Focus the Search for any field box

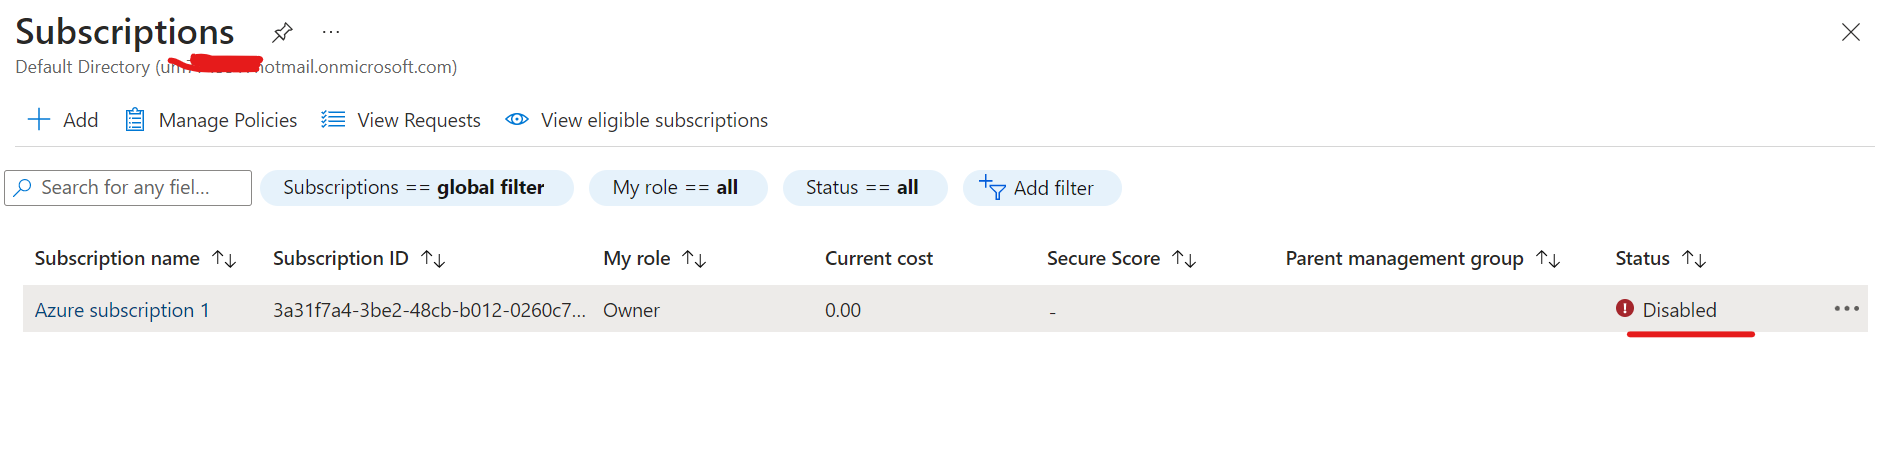pos(128,188)
